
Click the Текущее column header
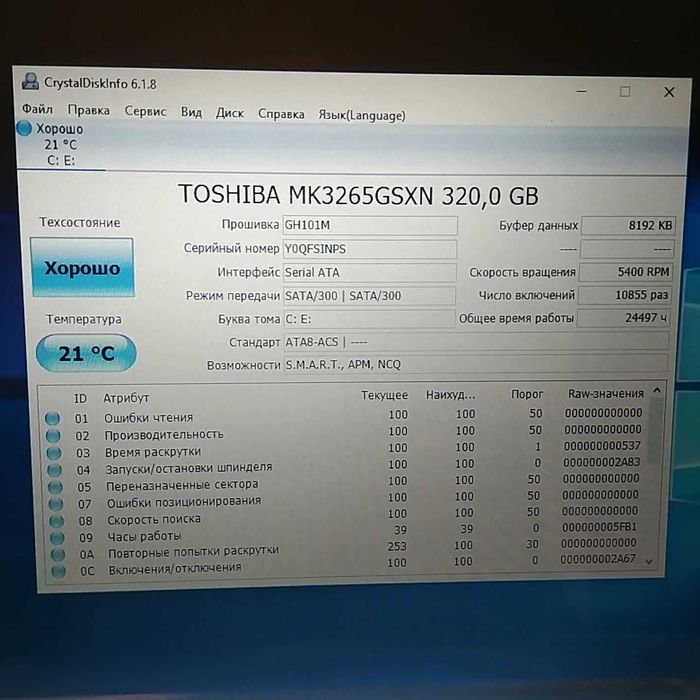(384, 395)
